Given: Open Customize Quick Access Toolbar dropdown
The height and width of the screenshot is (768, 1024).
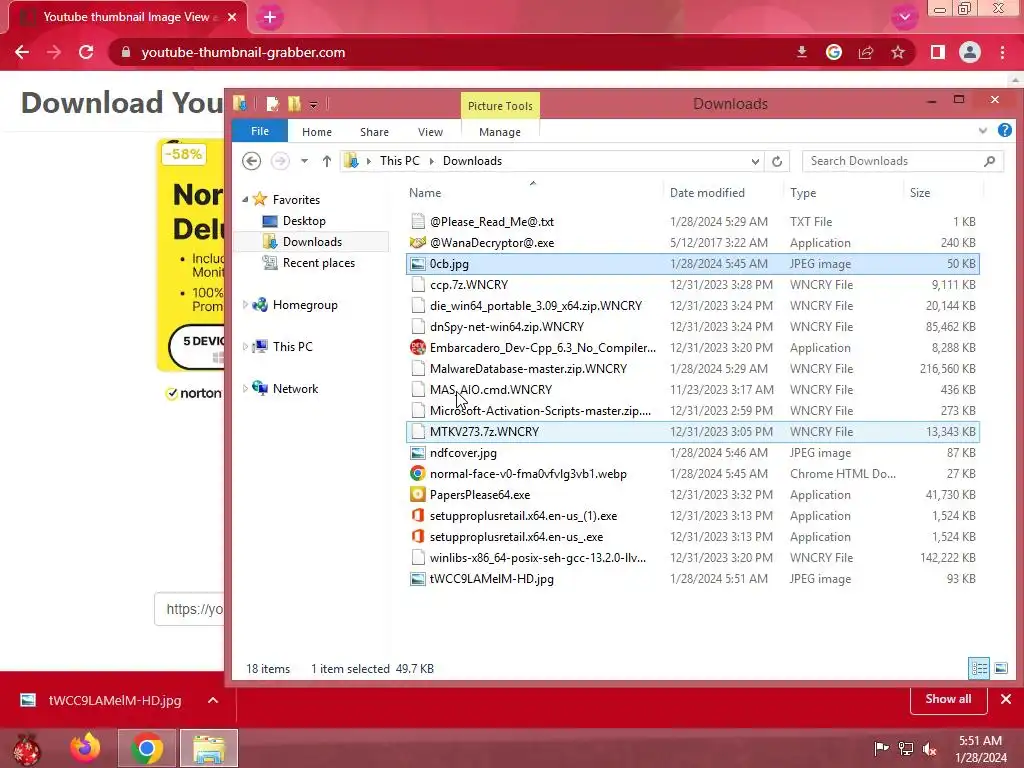Looking at the screenshot, I should coord(313,104).
